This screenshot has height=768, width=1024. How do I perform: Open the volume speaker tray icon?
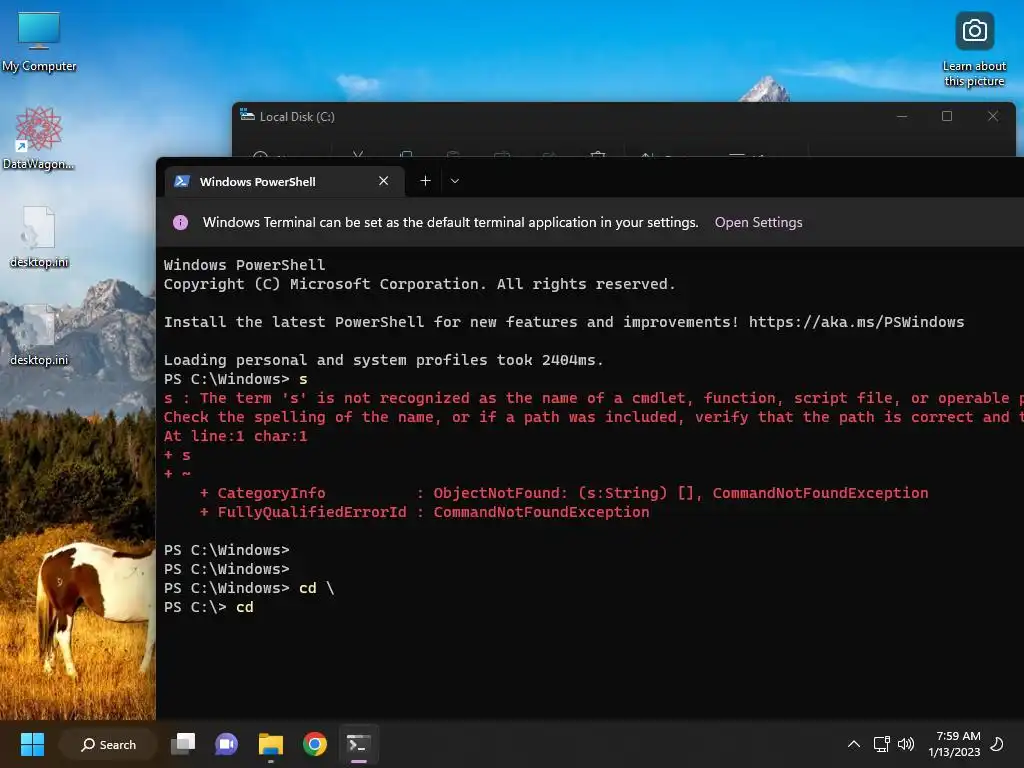tap(906, 744)
